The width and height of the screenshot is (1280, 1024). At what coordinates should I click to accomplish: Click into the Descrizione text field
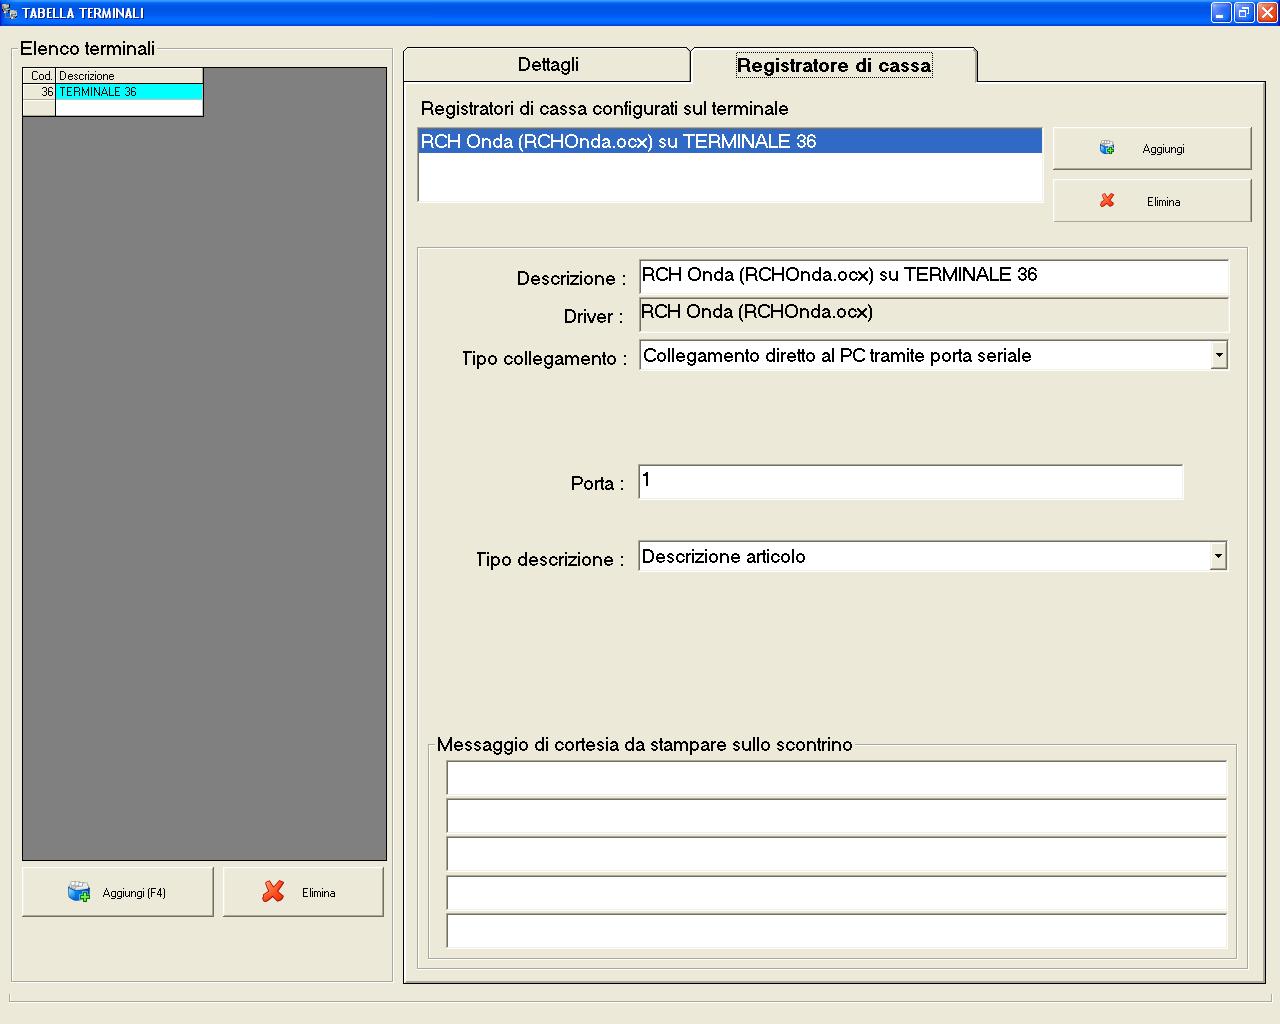(x=932, y=276)
